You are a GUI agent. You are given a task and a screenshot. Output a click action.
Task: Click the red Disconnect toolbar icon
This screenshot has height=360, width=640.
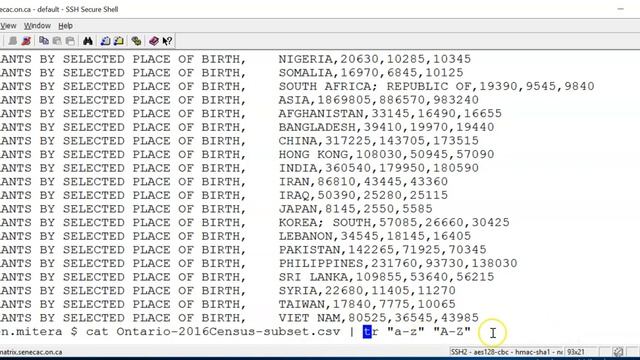click(x=26, y=41)
